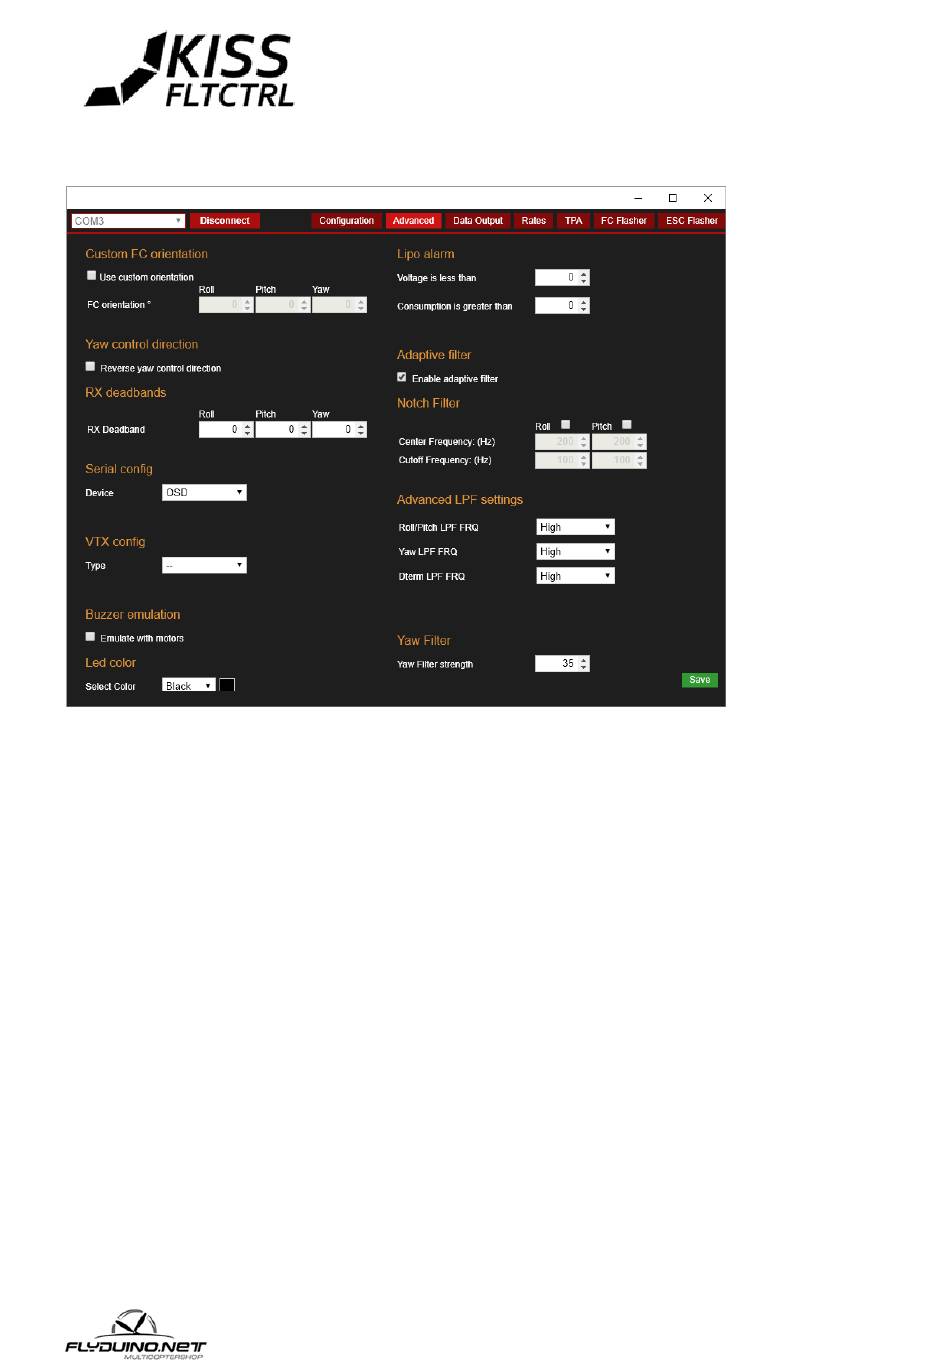Click Yaw Filter strength stepper arrows
The image size is (950, 1369).
584,663
